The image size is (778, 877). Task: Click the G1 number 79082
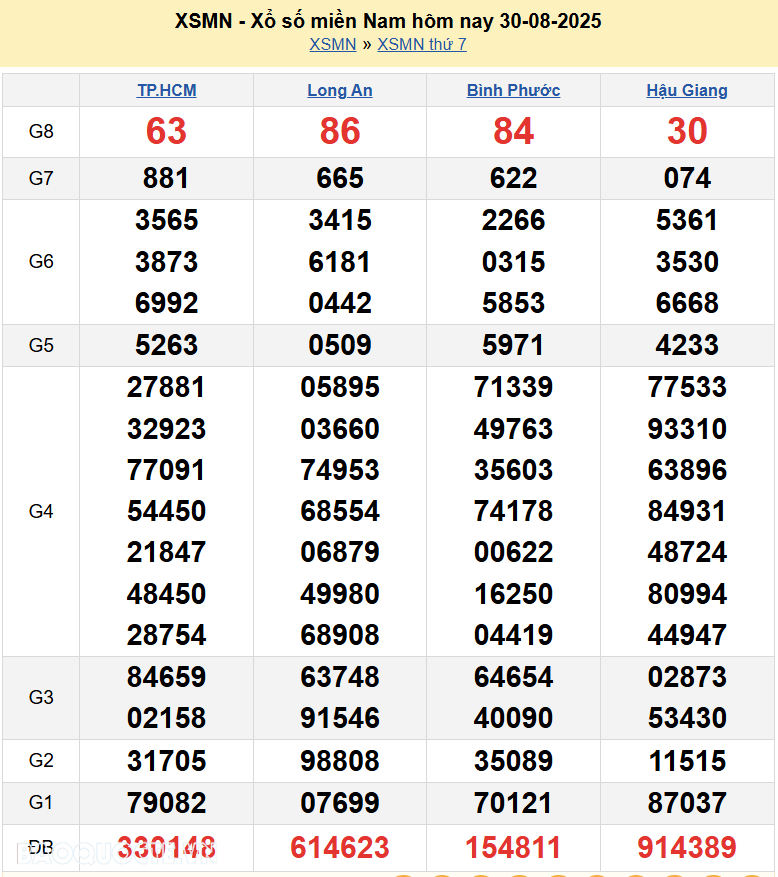click(166, 802)
